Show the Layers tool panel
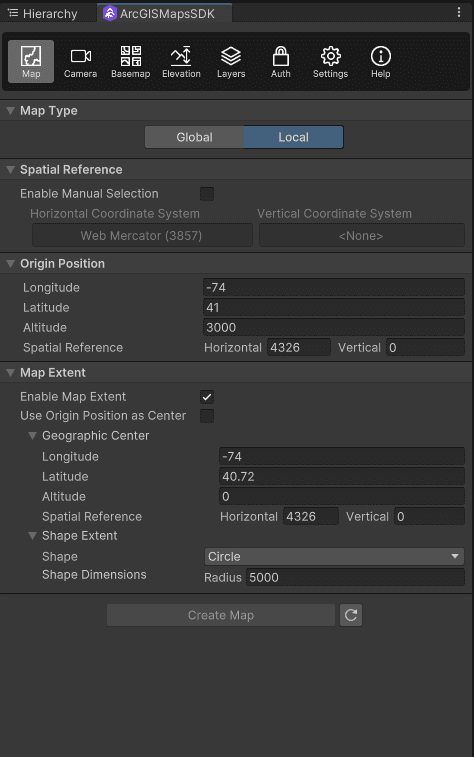 231,62
